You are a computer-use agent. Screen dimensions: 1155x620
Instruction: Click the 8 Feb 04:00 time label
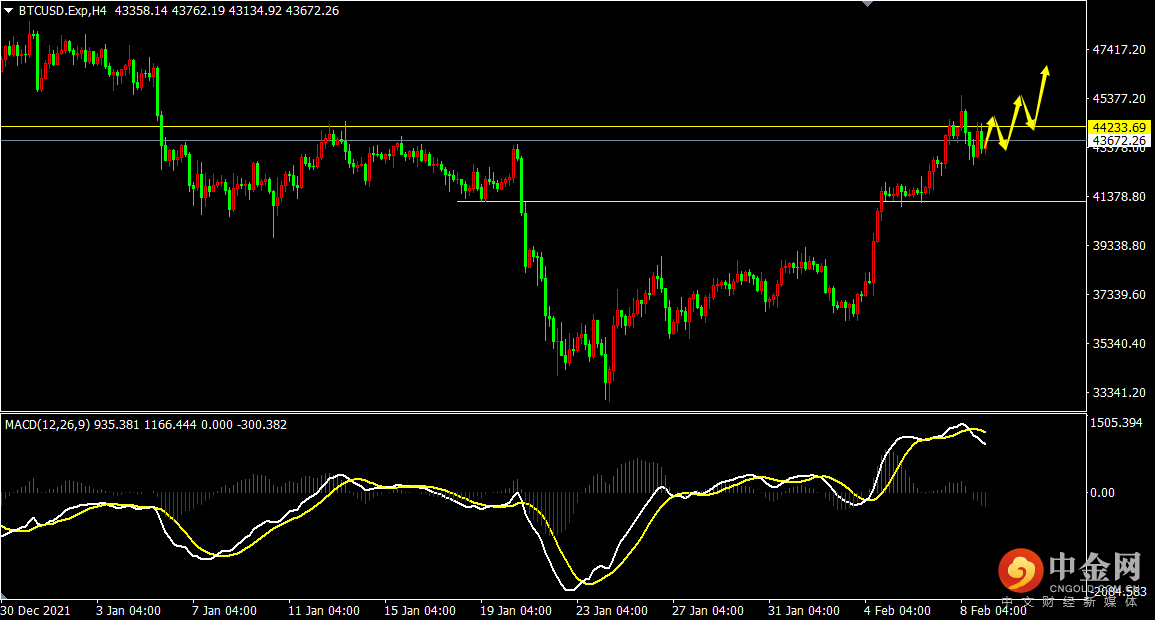tap(994, 611)
